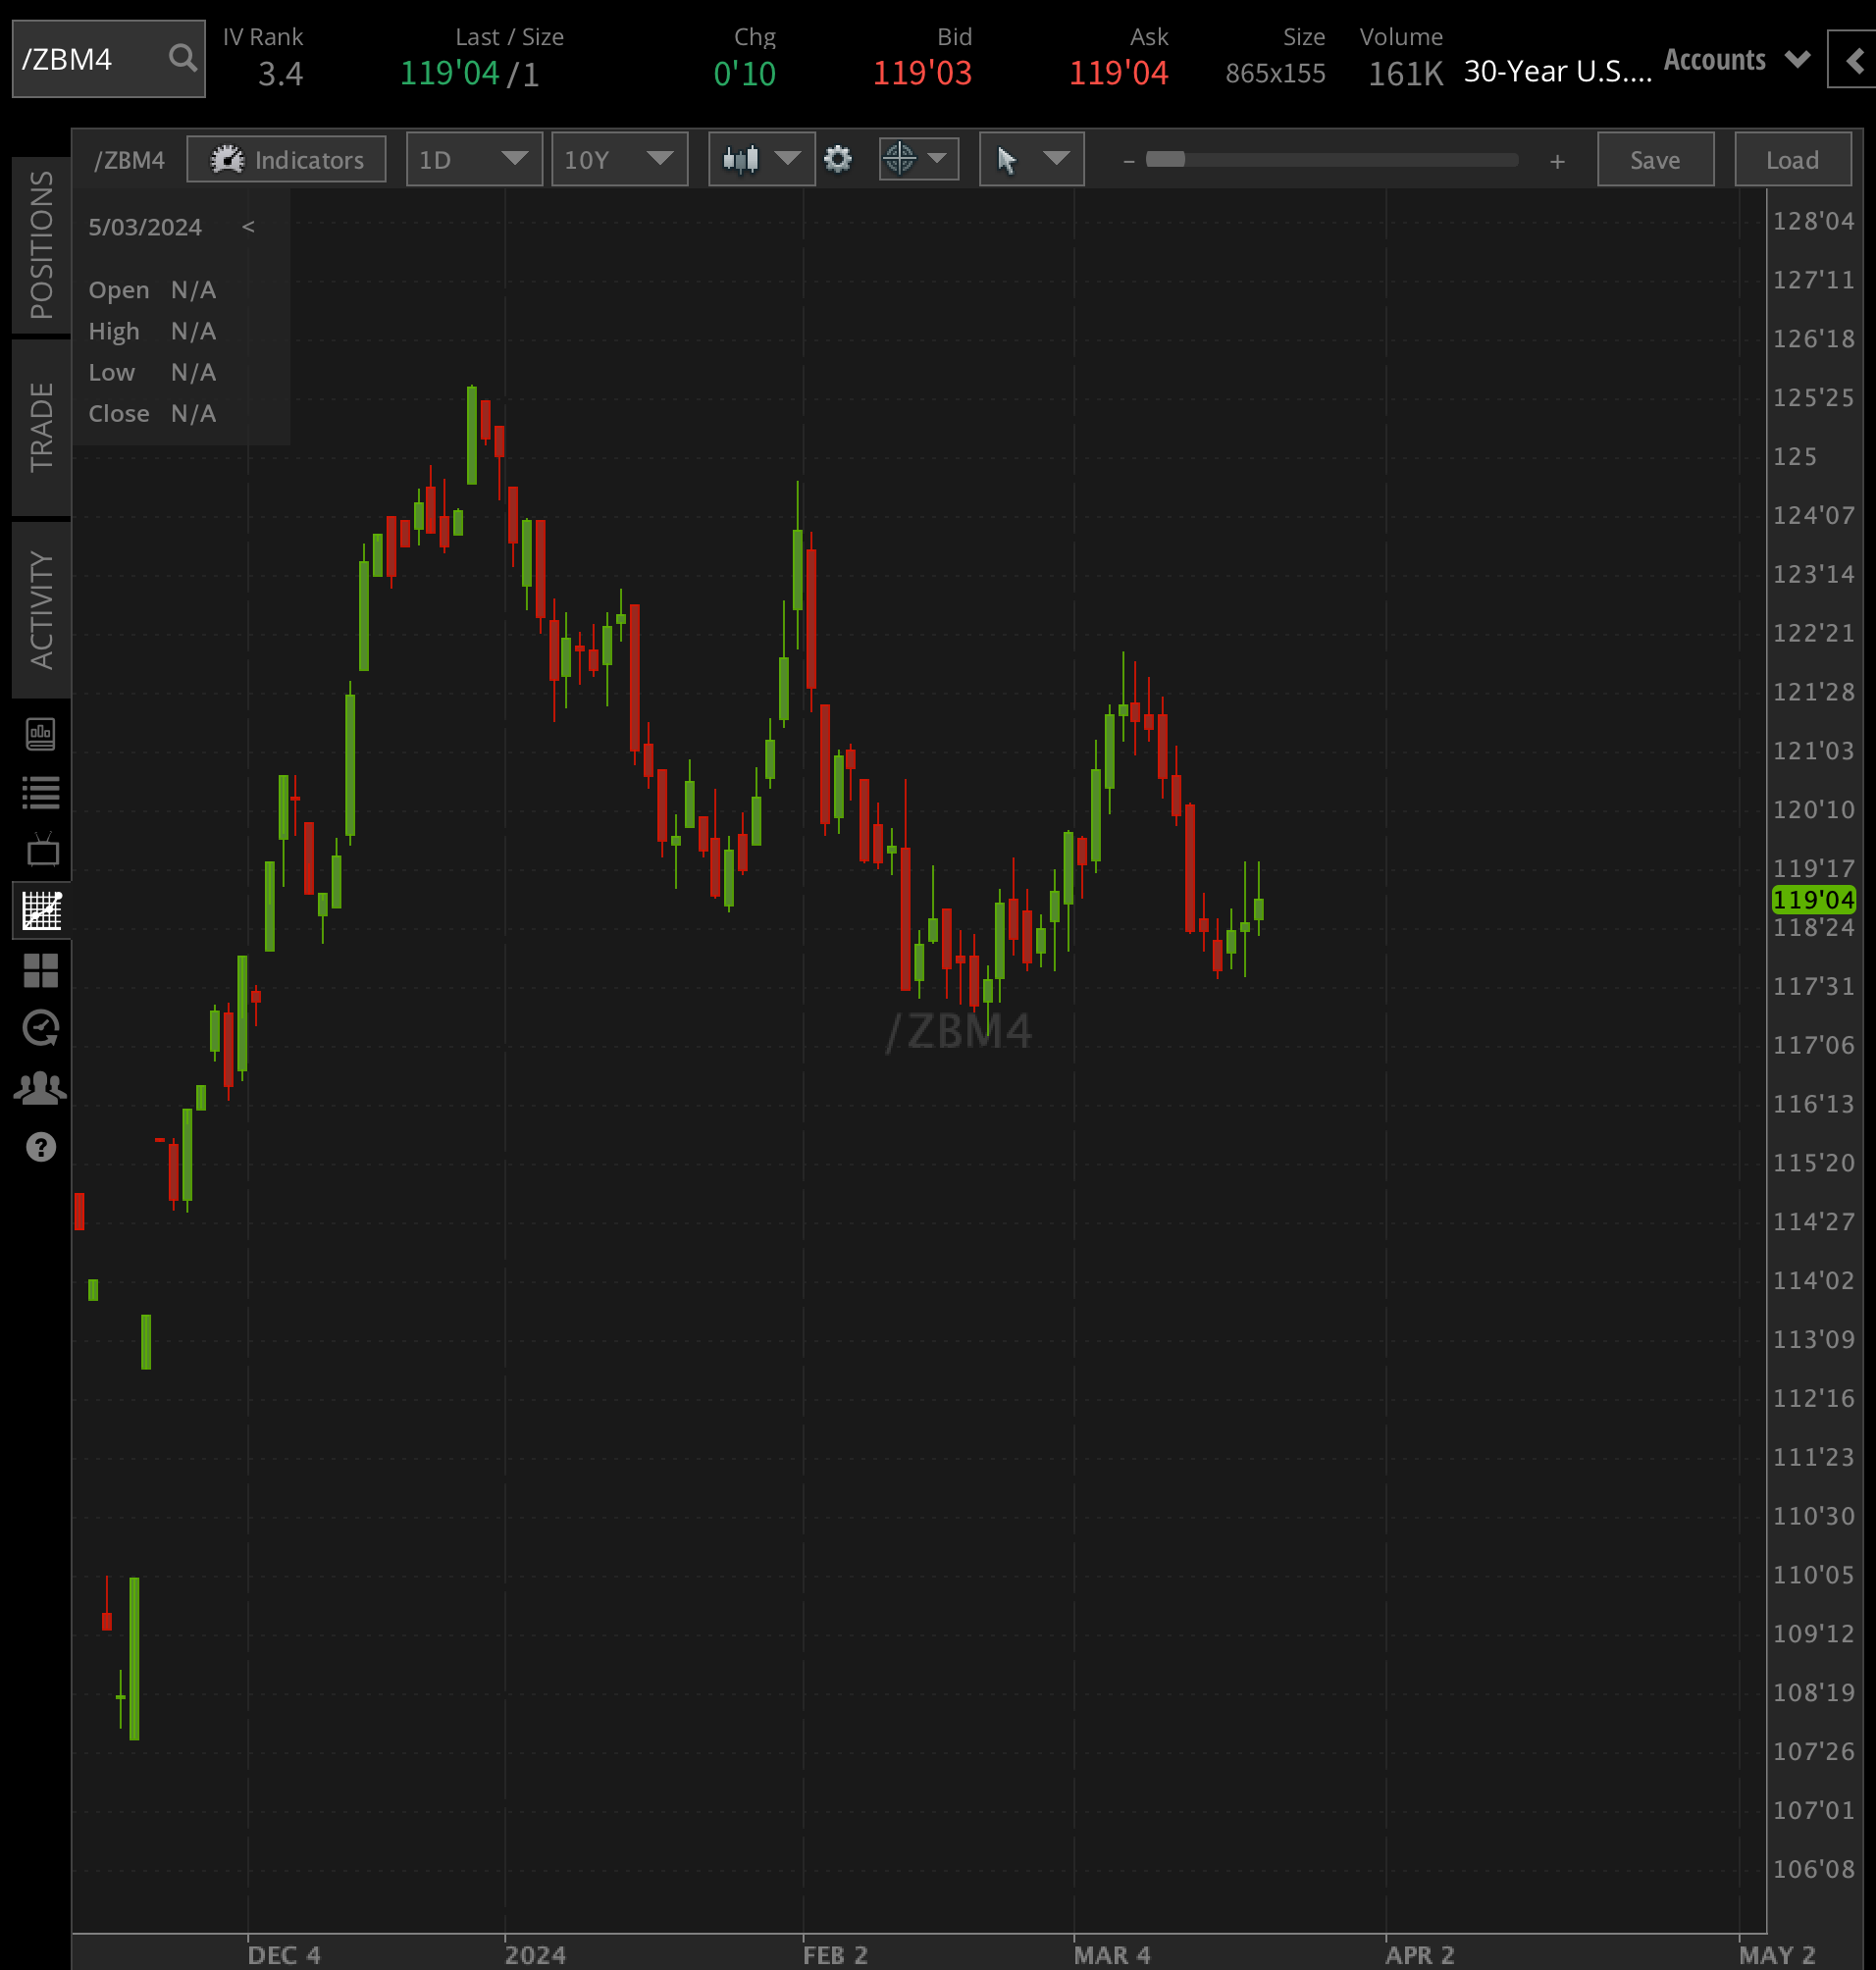Click the history clock sidebar icon
The width and height of the screenshot is (1876, 1970).
coord(41,1028)
